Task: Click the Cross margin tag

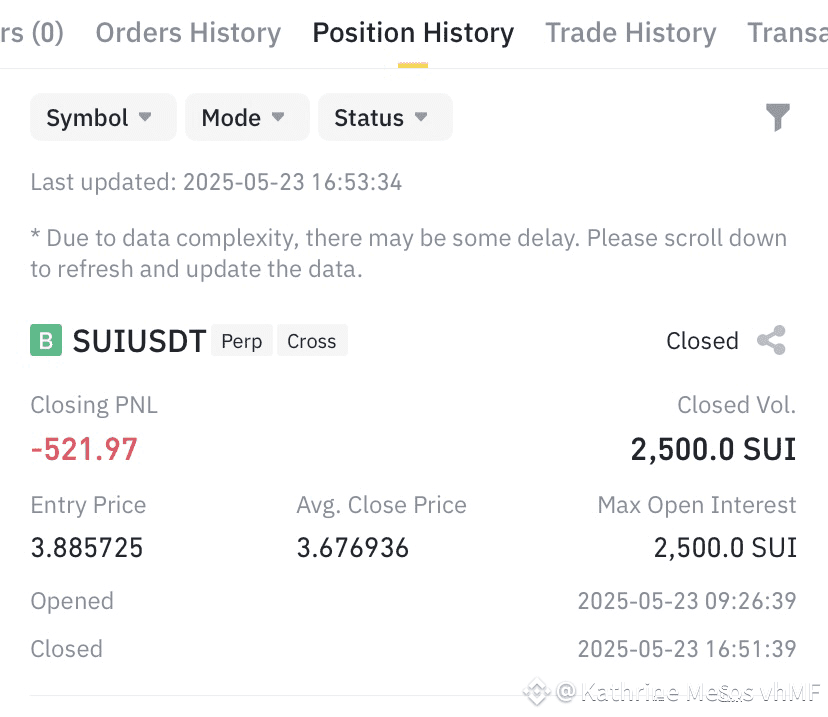Action: pyautogui.click(x=312, y=341)
